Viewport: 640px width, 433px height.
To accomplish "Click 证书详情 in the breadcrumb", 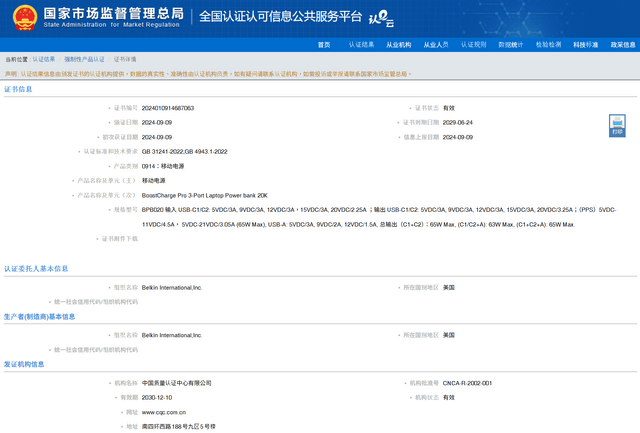I will (125, 60).
